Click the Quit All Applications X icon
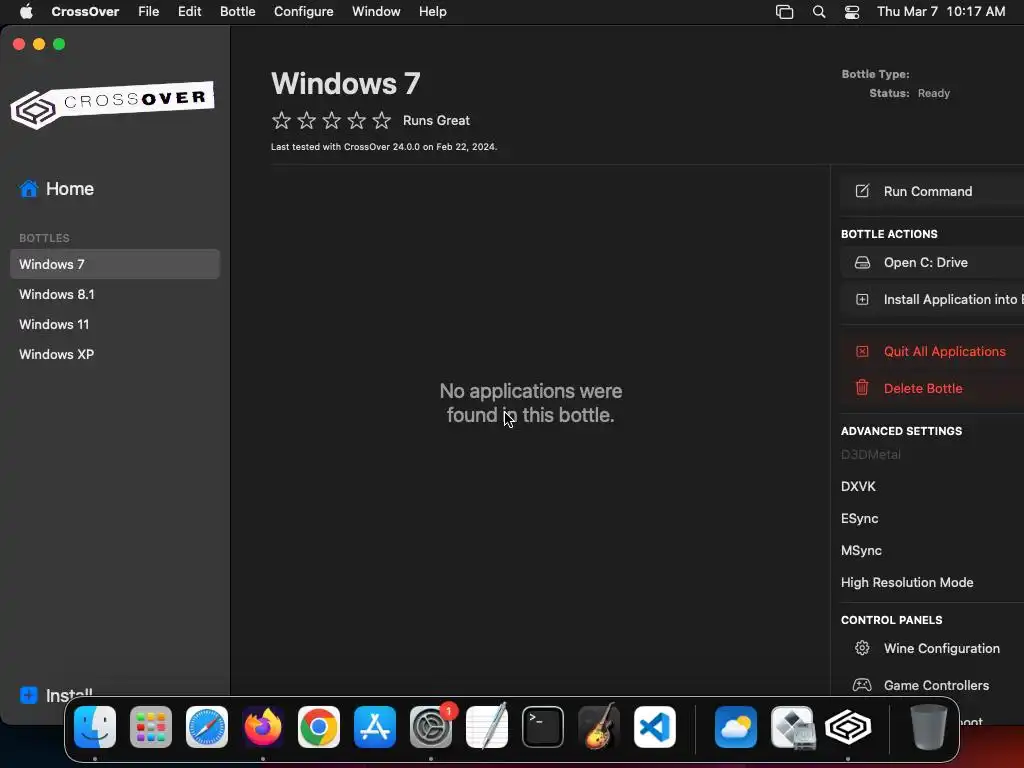The image size is (1024, 768). 862,351
